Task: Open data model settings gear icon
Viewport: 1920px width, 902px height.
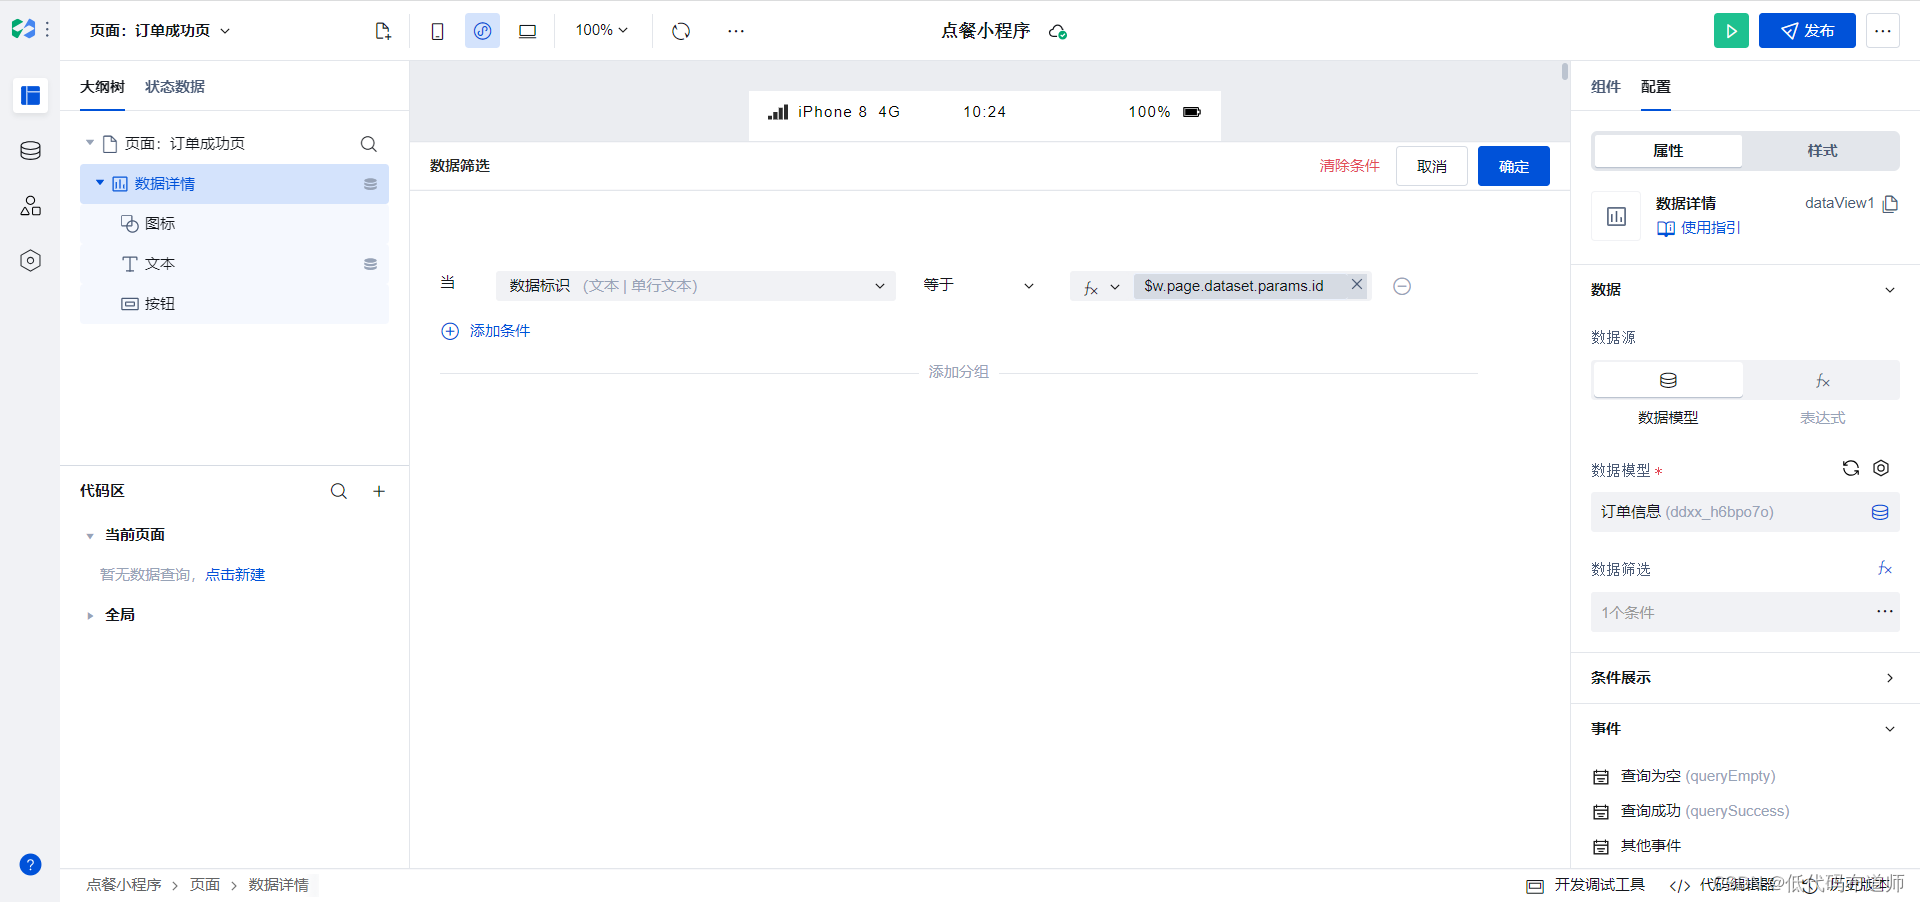Action: 1881,468
